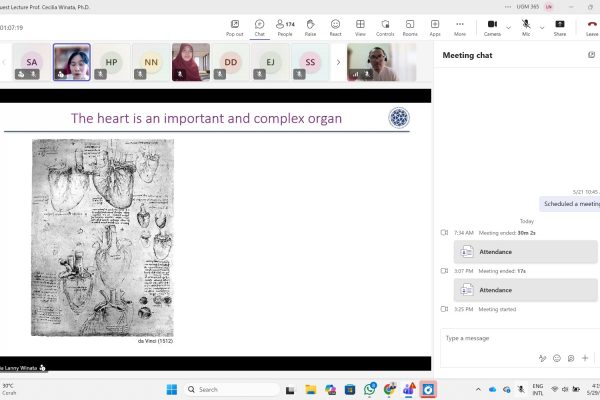Click the Scheduled a meeting message
The width and height of the screenshot is (600, 400).
[x=570, y=204]
